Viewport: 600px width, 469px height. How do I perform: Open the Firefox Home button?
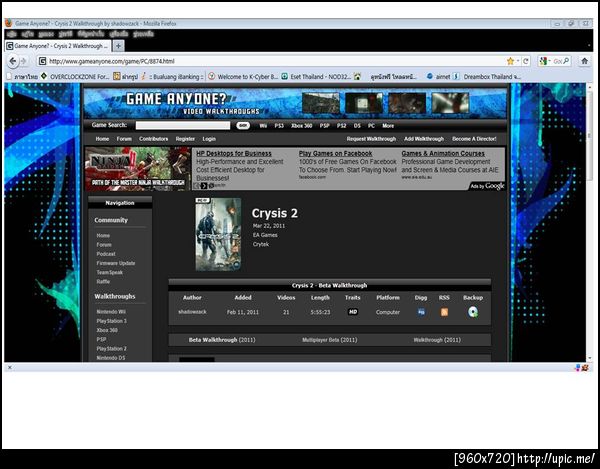point(584,61)
